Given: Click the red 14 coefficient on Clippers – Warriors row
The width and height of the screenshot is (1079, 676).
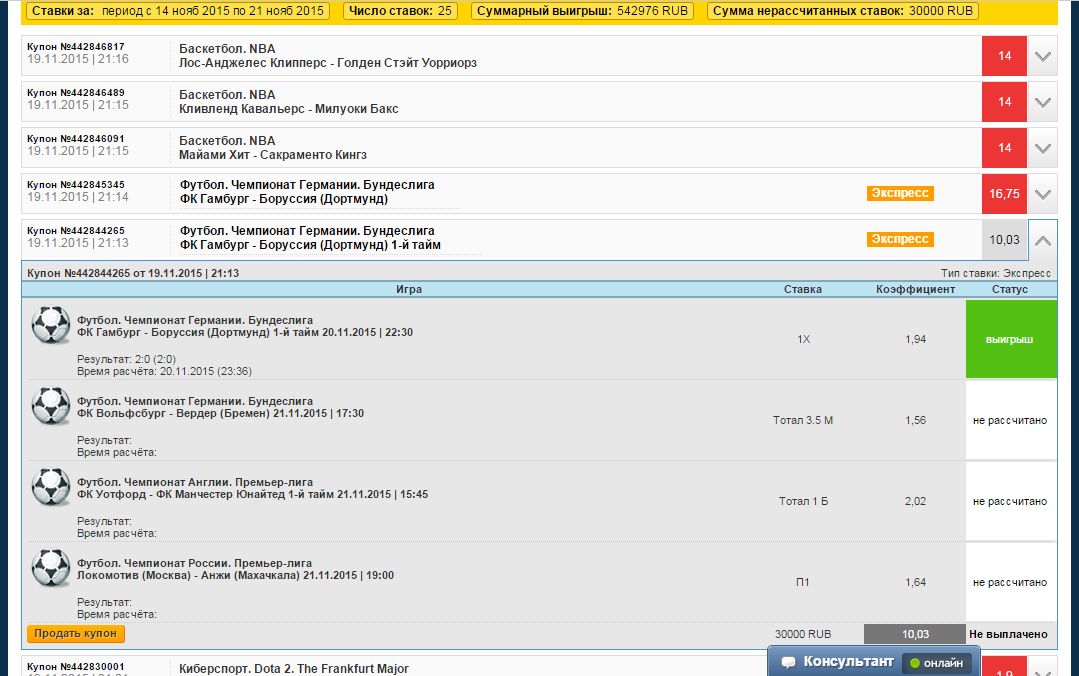Looking at the screenshot, I should point(1004,56).
